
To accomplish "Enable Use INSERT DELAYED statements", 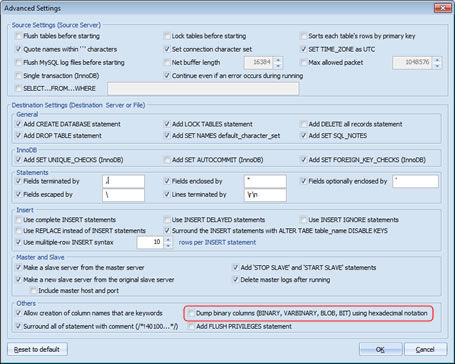I will tap(167, 220).
